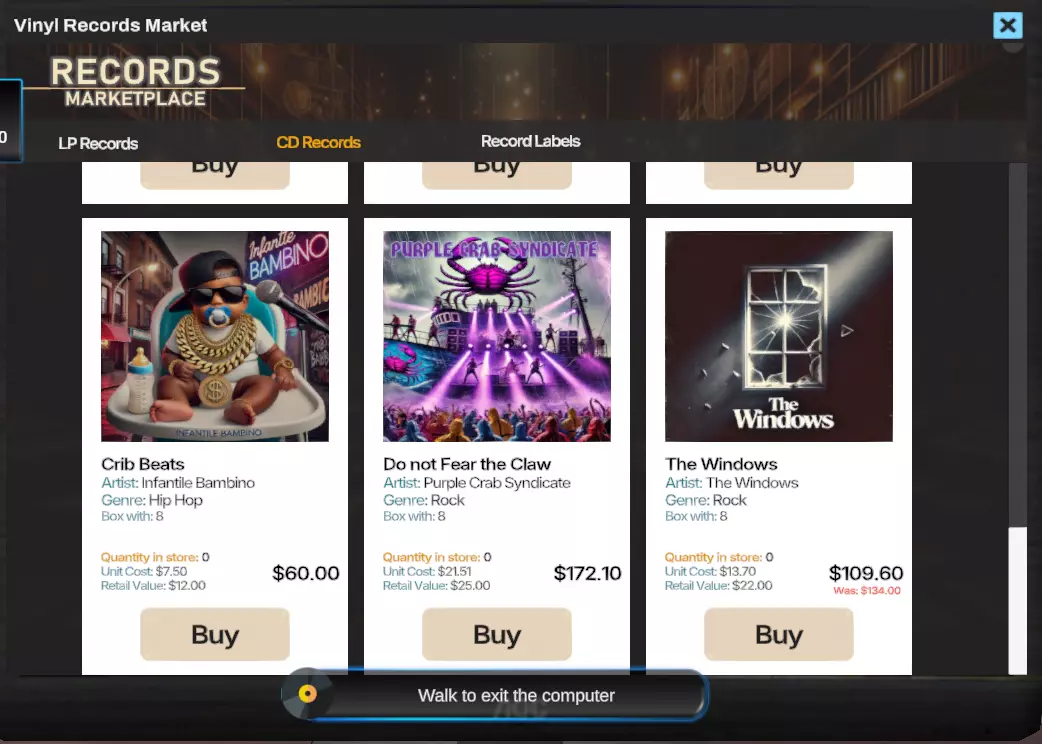The width and height of the screenshot is (1042, 744).
Task: Click The Windows album cover
Action: (x=778, y=336)
